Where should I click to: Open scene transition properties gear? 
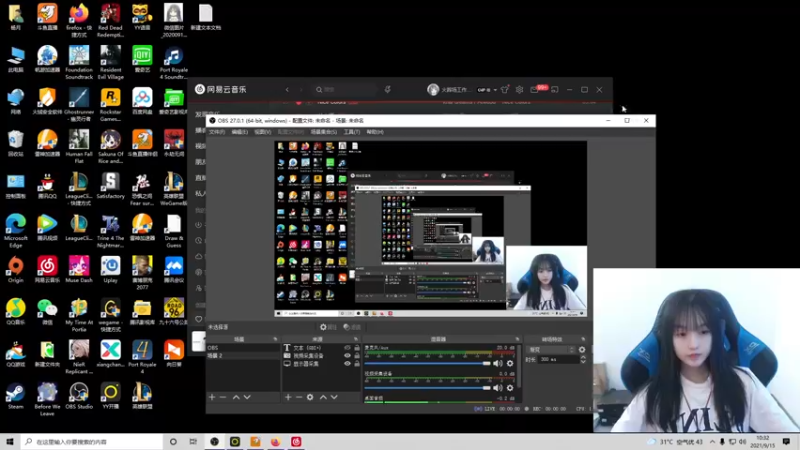[x=582, y=349]
